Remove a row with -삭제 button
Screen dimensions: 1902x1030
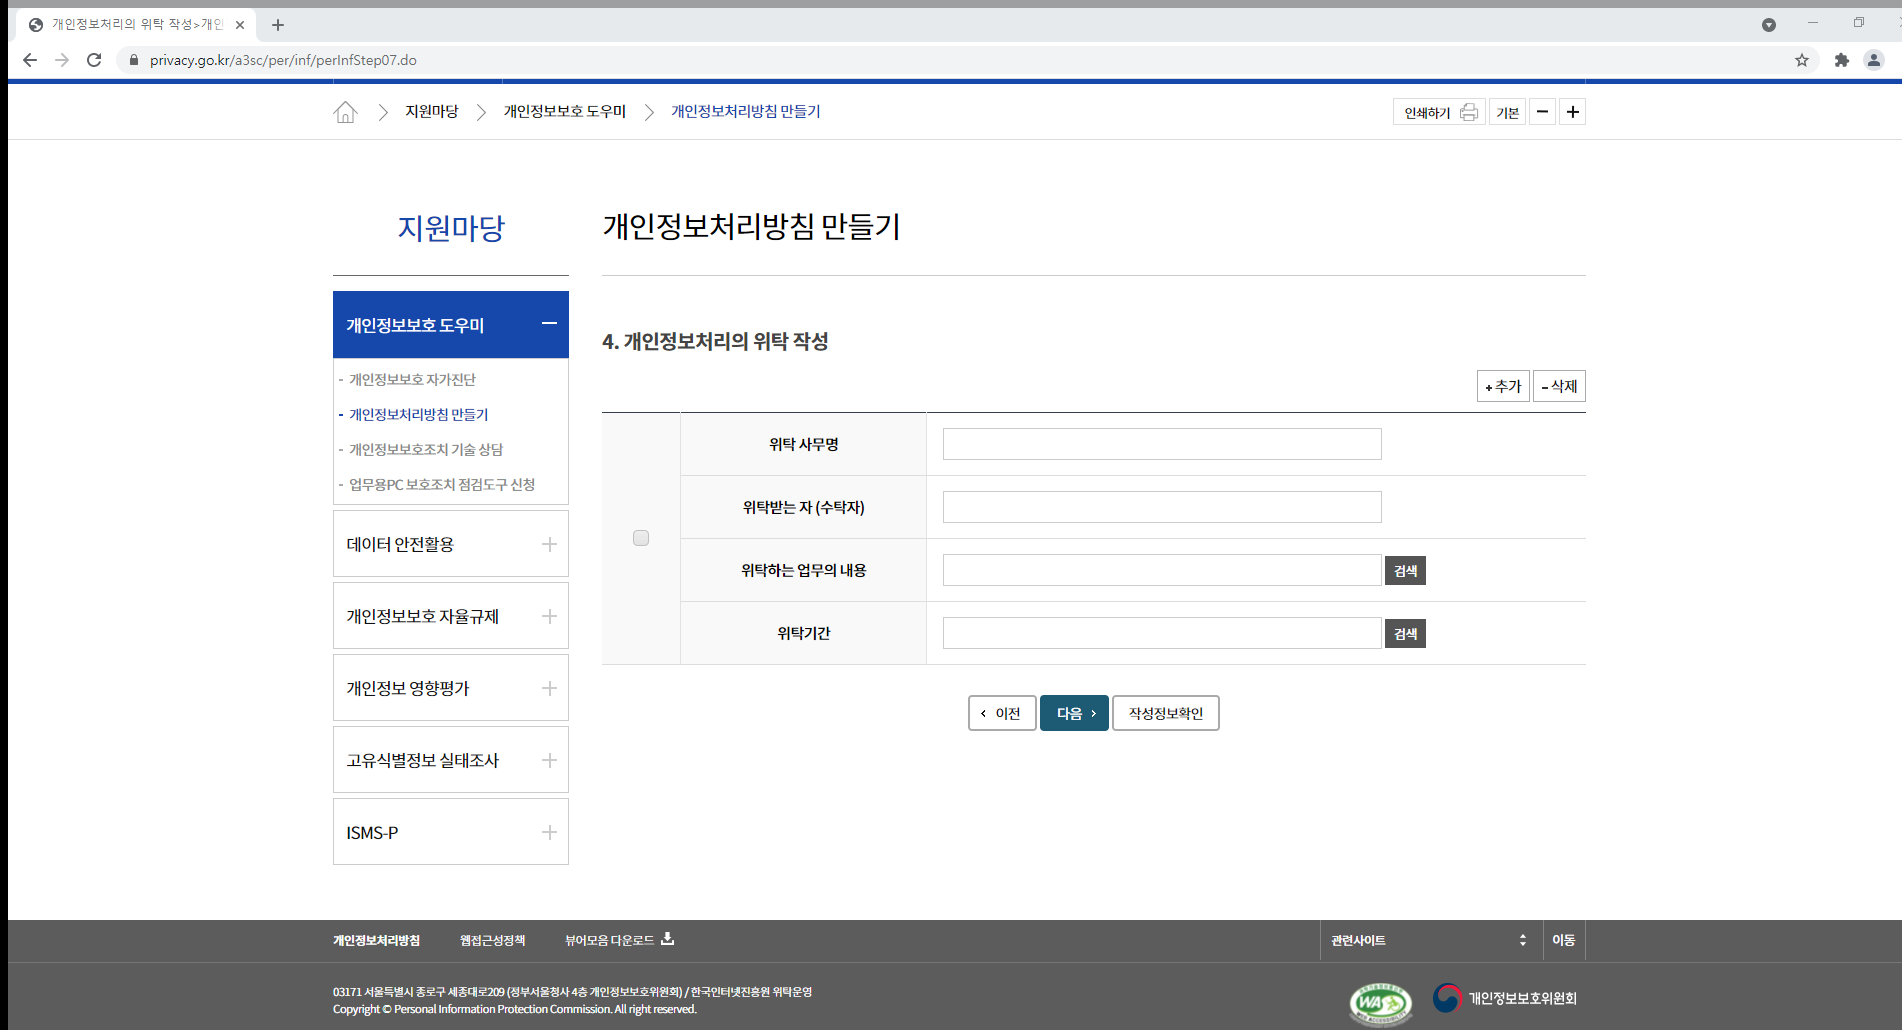(x=1559, y=386)
